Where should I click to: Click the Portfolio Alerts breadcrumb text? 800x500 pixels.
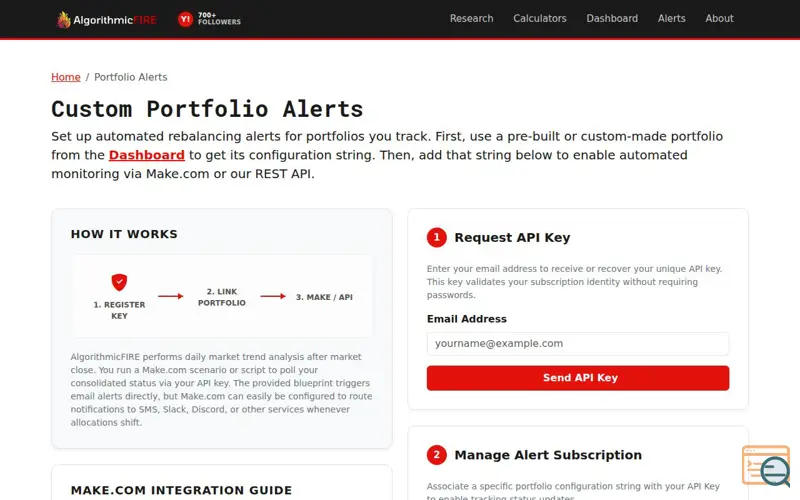(131, 77)
